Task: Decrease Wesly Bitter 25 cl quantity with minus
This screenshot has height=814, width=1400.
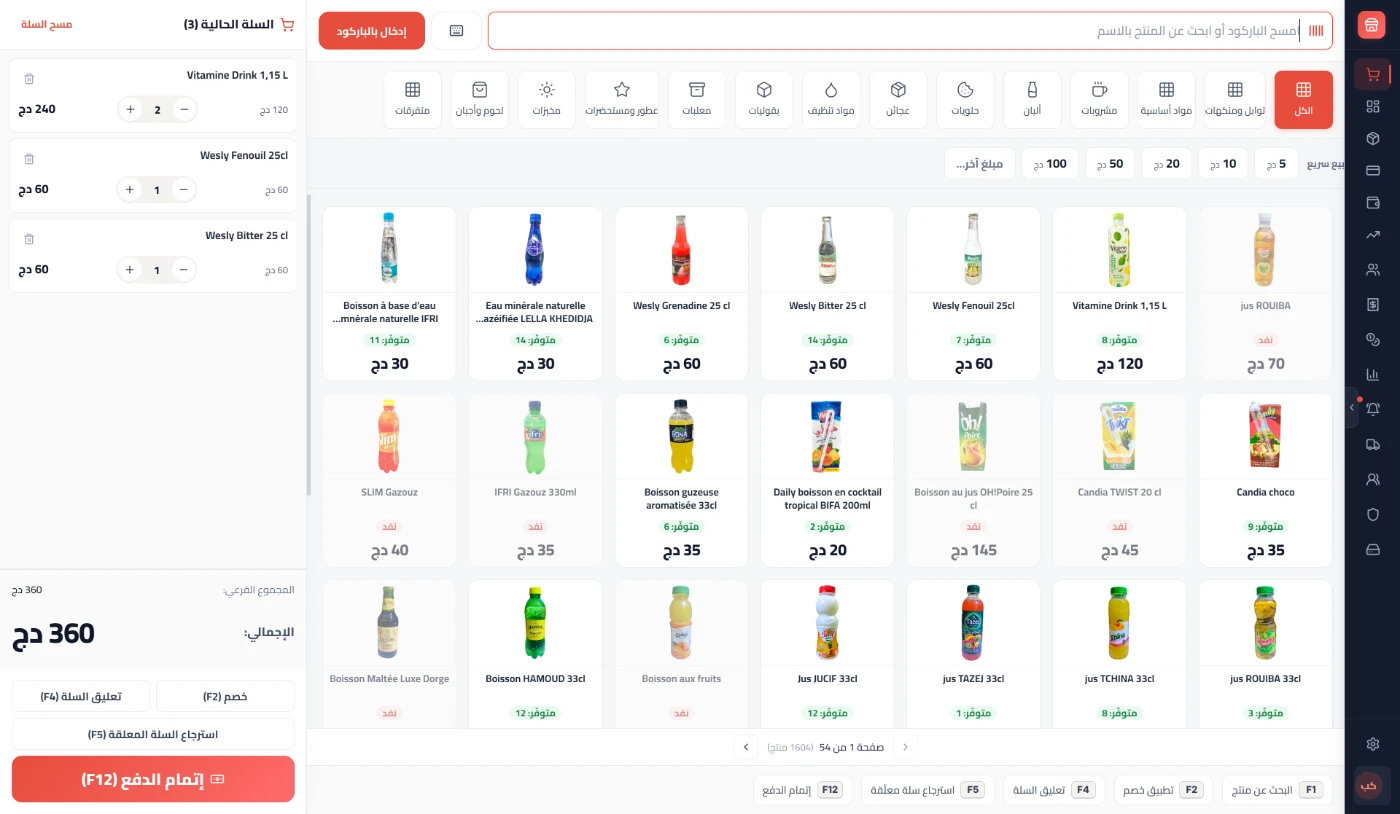Action: [184, 269]
